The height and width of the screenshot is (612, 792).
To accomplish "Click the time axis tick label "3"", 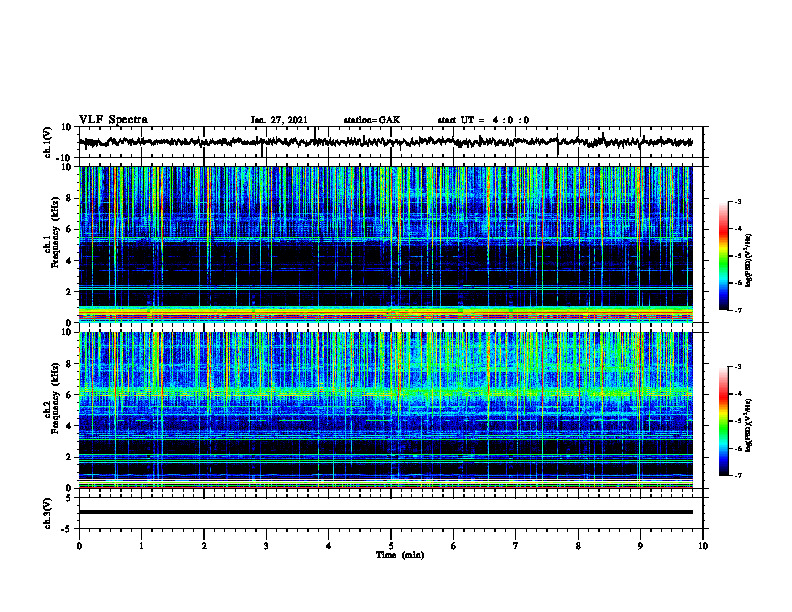I will coord(266,546).
